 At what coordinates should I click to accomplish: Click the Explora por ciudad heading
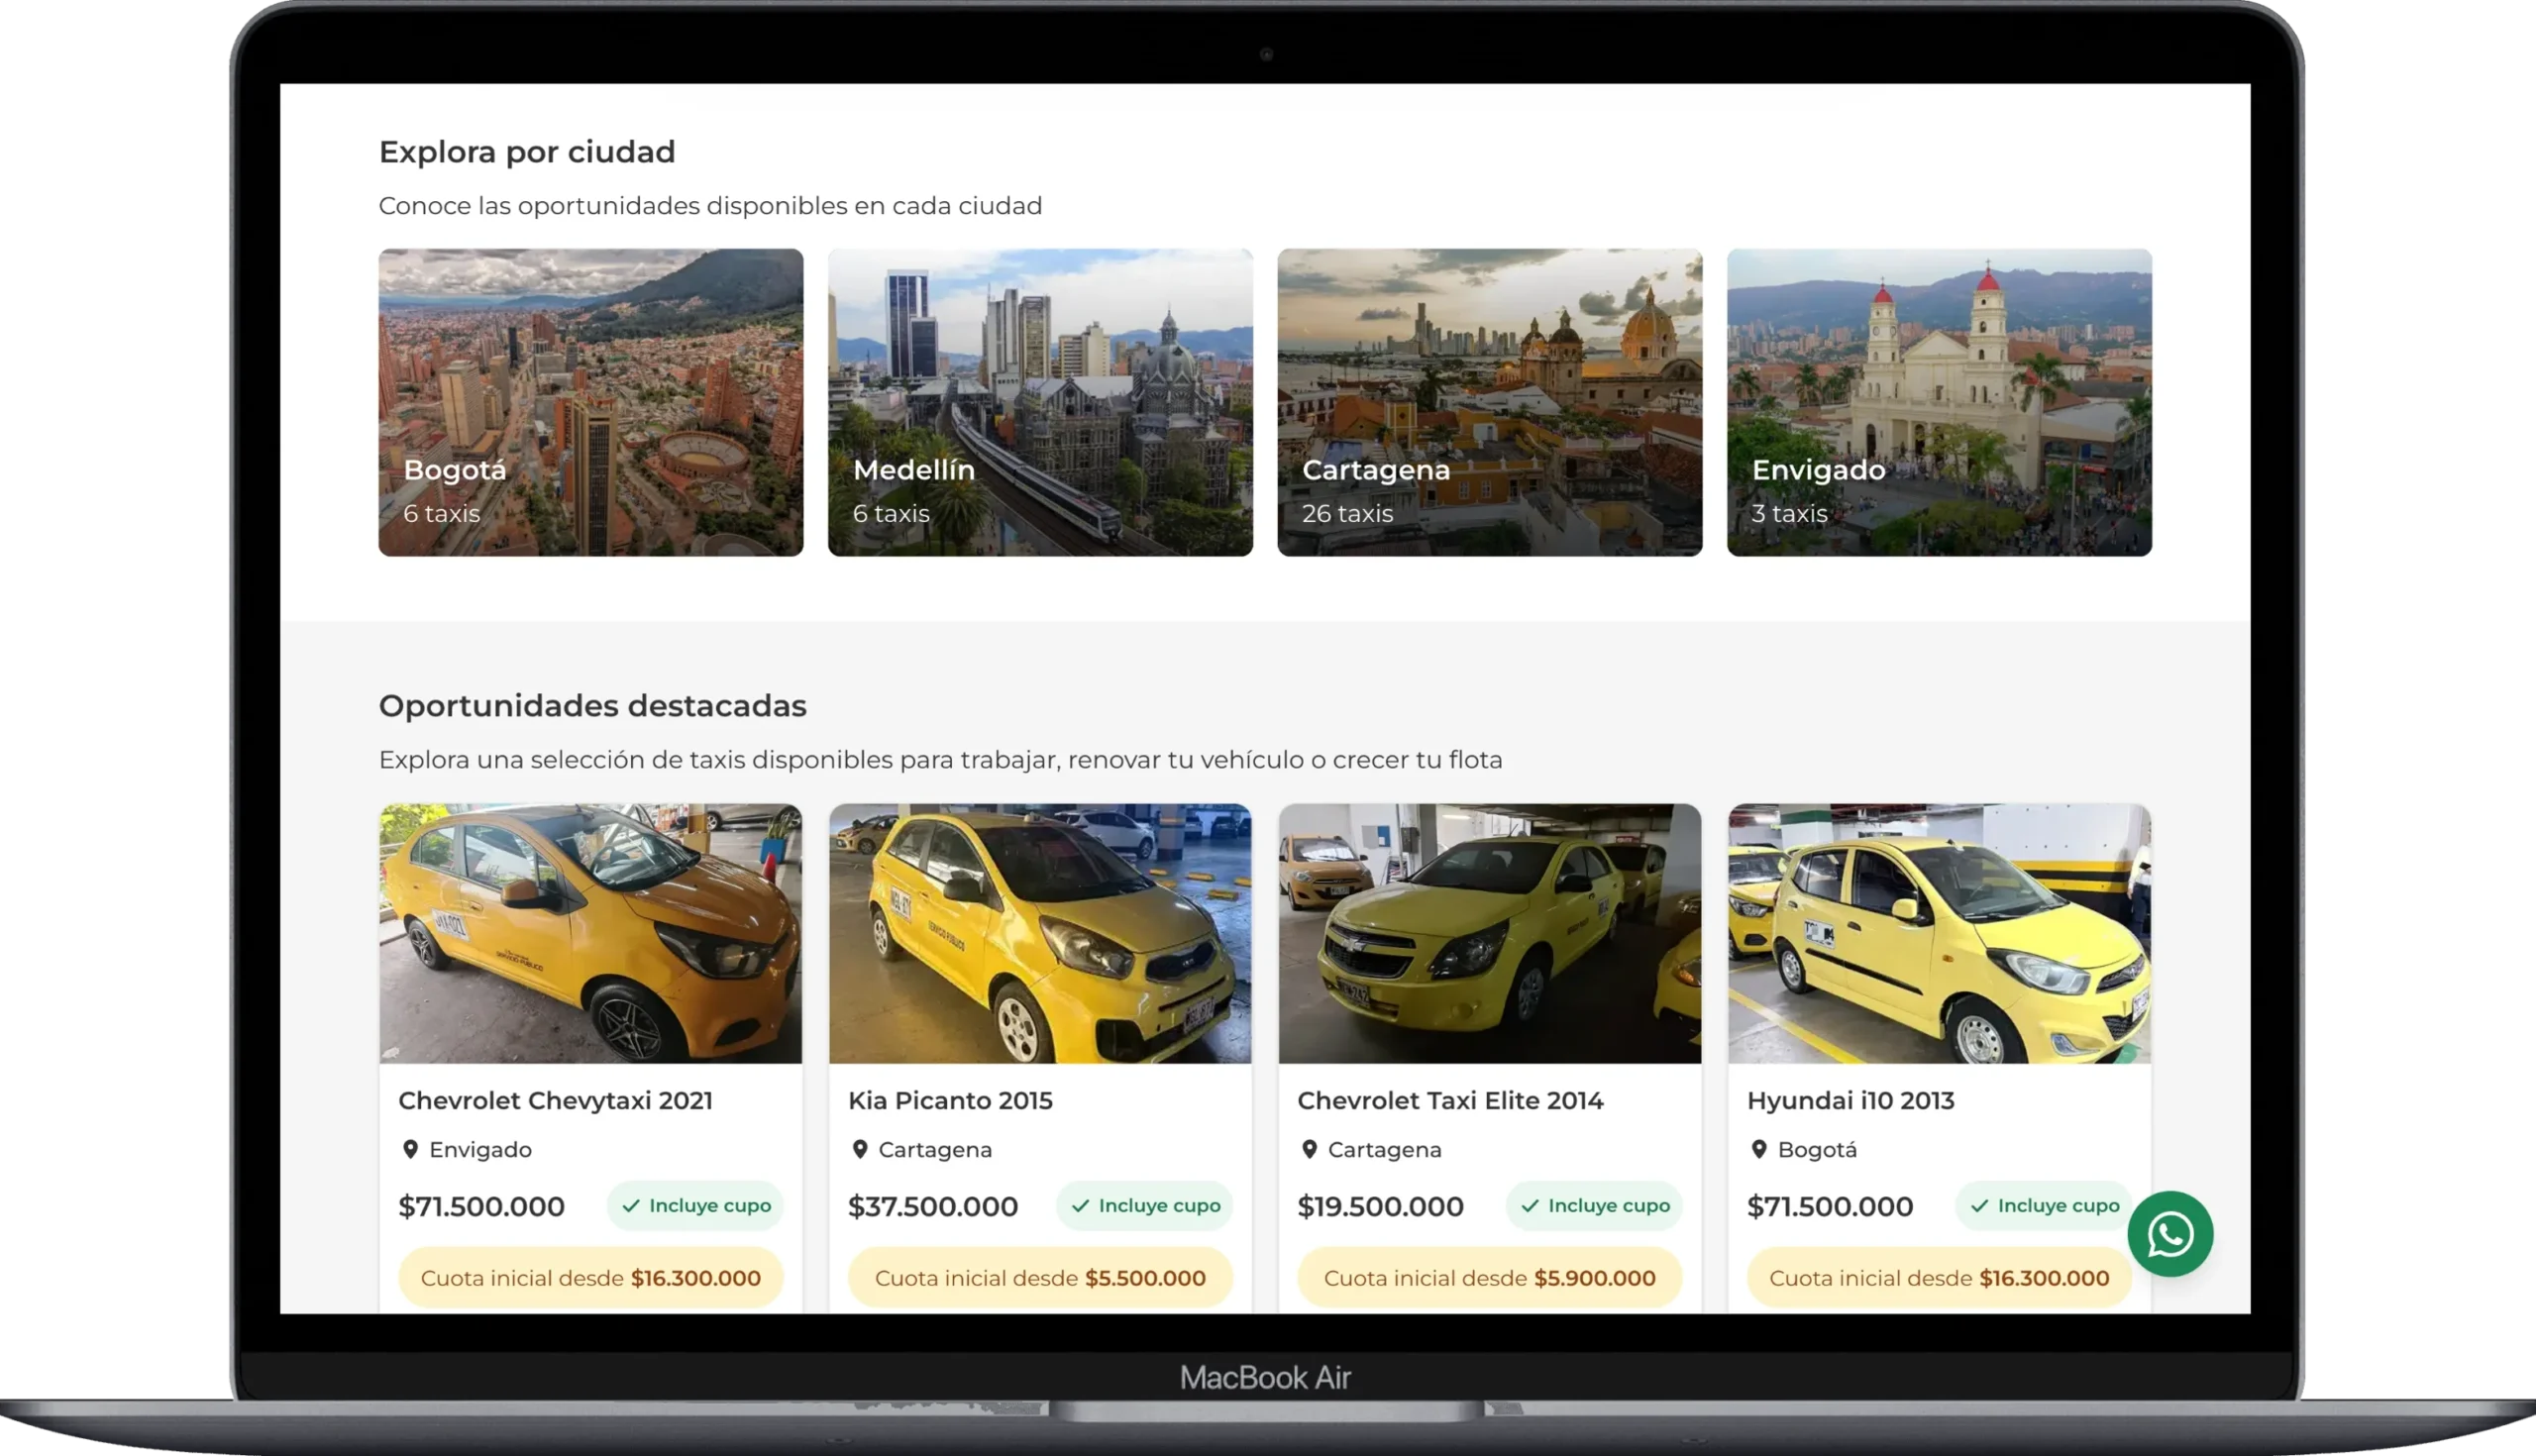click(527, 152)
